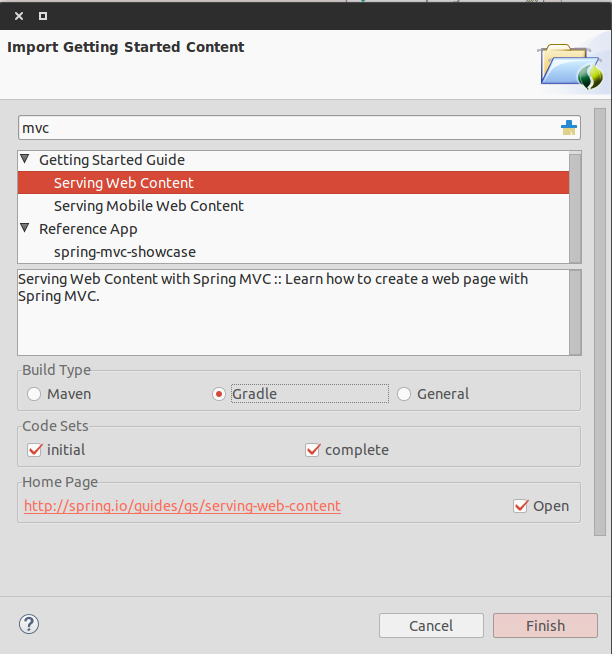Click the Serving Web Content description text
Screen dimensions: 612x654
click(273, 287)
